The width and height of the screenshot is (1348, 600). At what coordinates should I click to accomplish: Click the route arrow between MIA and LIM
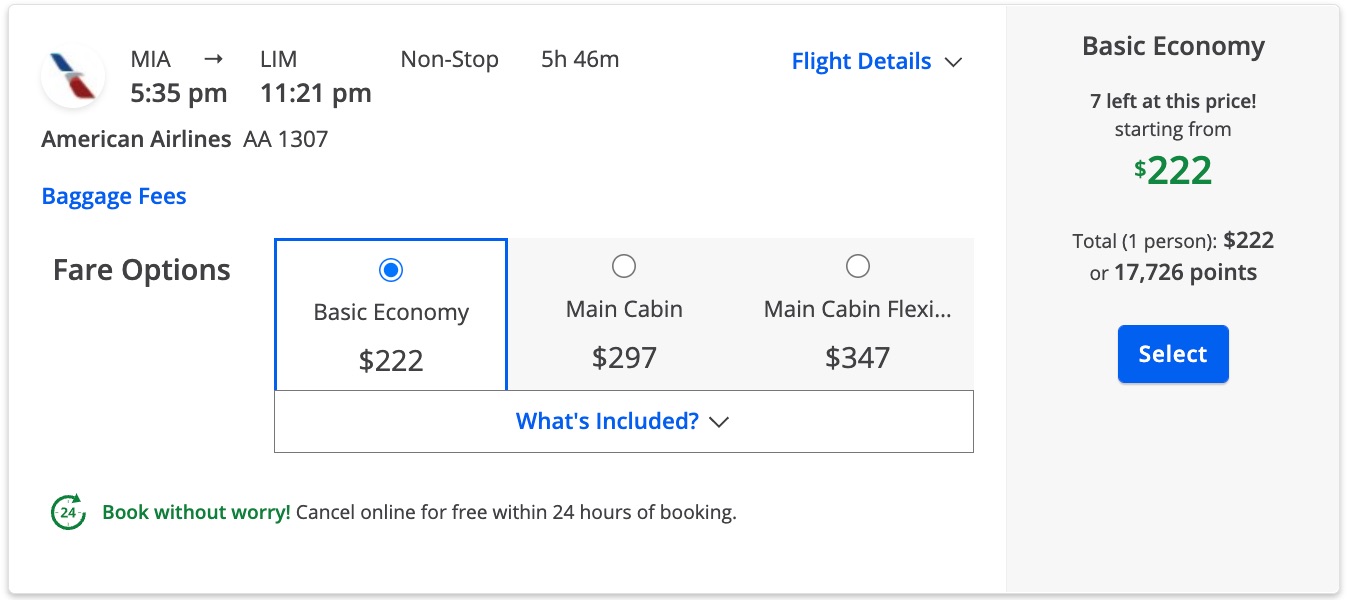tap(214, 59)
